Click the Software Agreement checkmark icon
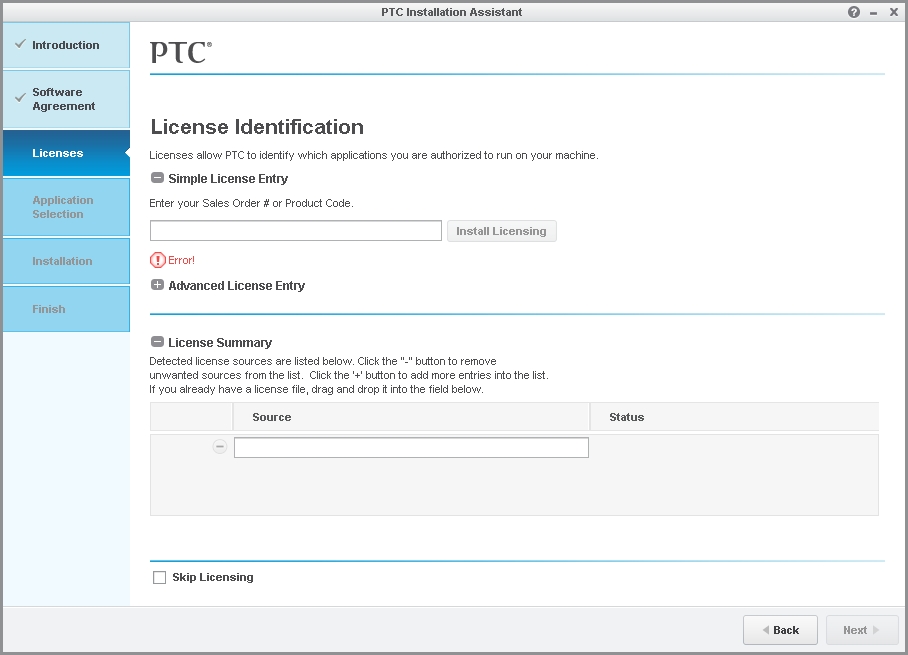The height and width of the screenshot is (655, 908). pyautogui.click(x=20, y=97)
